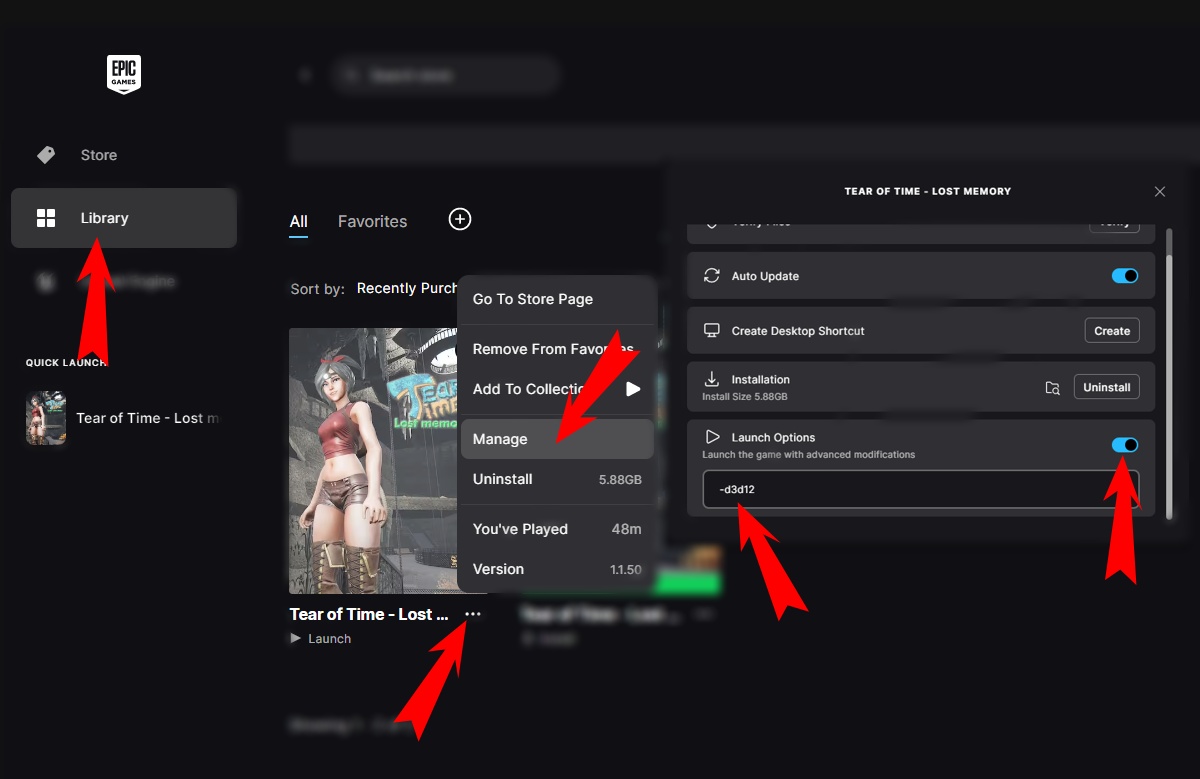Click the search magnifier icon
The image size is (1200, 779).
pyautogui.click(x=350, y=75)
